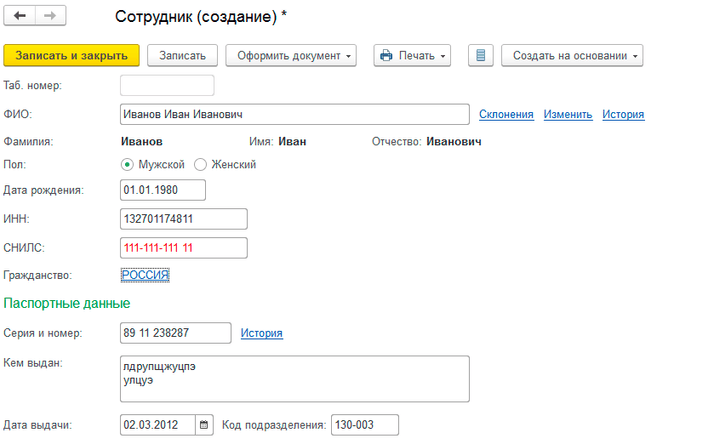Click the РОССИЯ citizenship link
Screen dimensions: 714x443
(145, 274)
